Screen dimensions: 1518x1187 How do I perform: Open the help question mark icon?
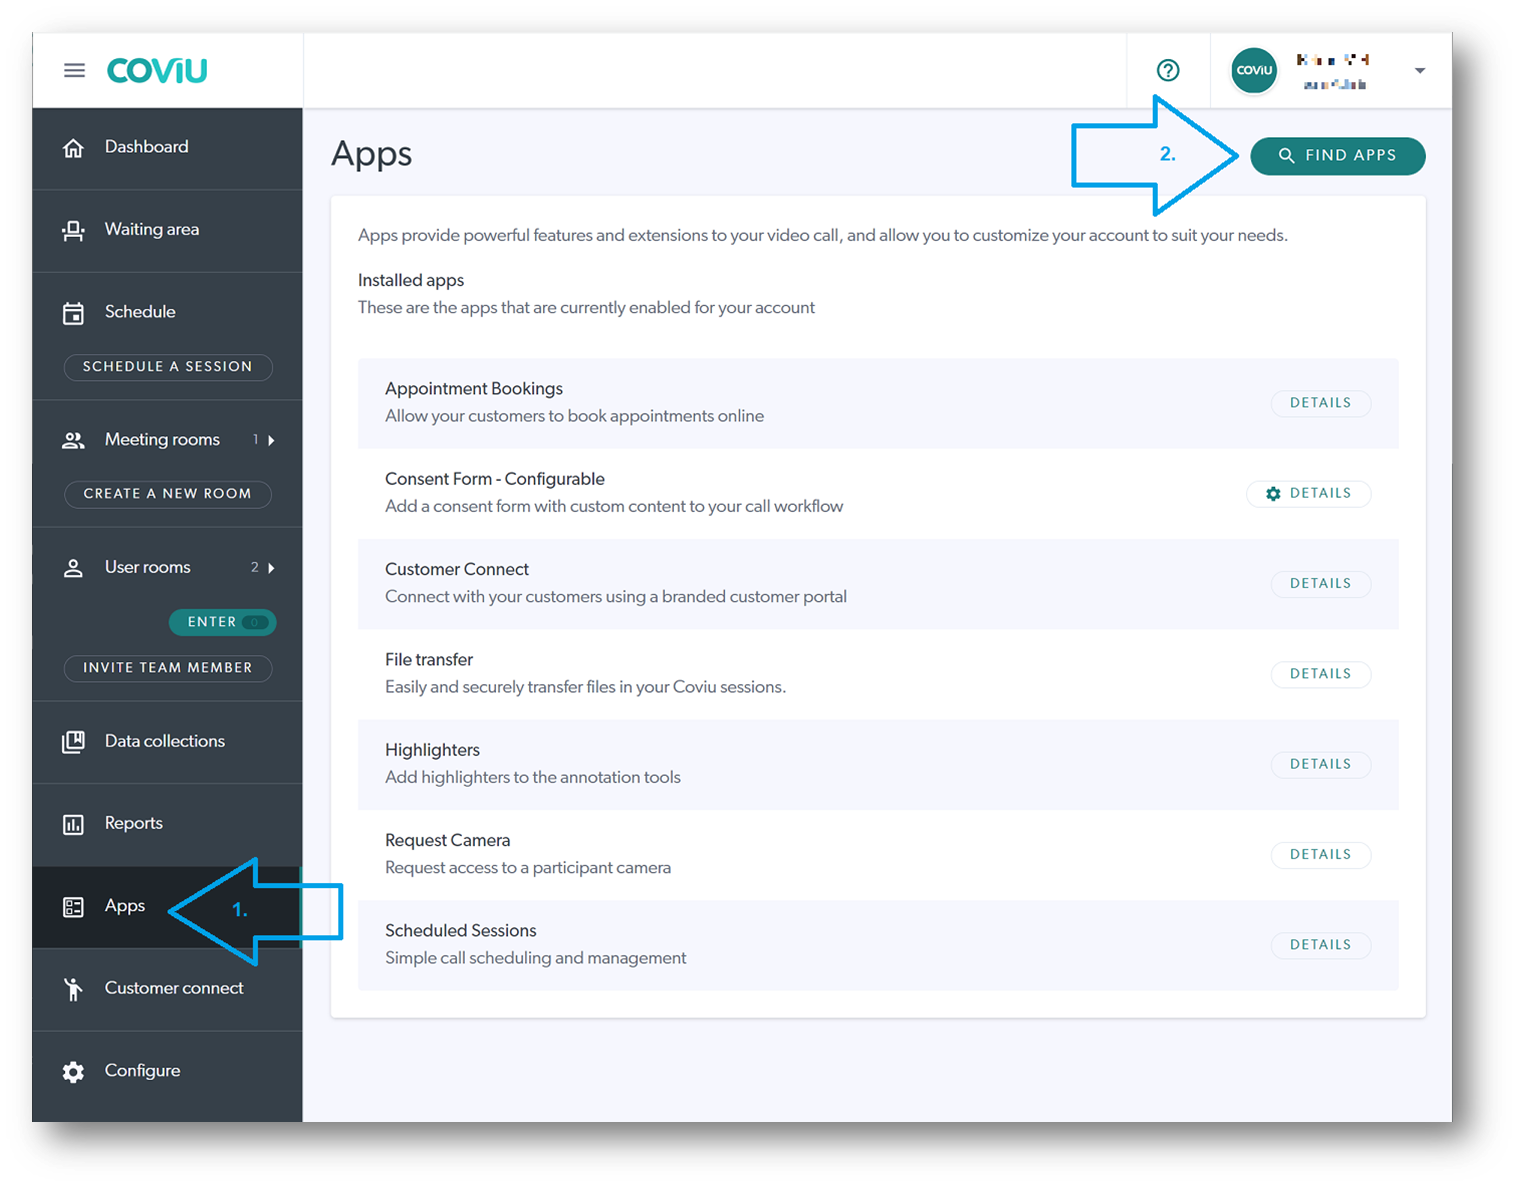(x=1167, y=70)
